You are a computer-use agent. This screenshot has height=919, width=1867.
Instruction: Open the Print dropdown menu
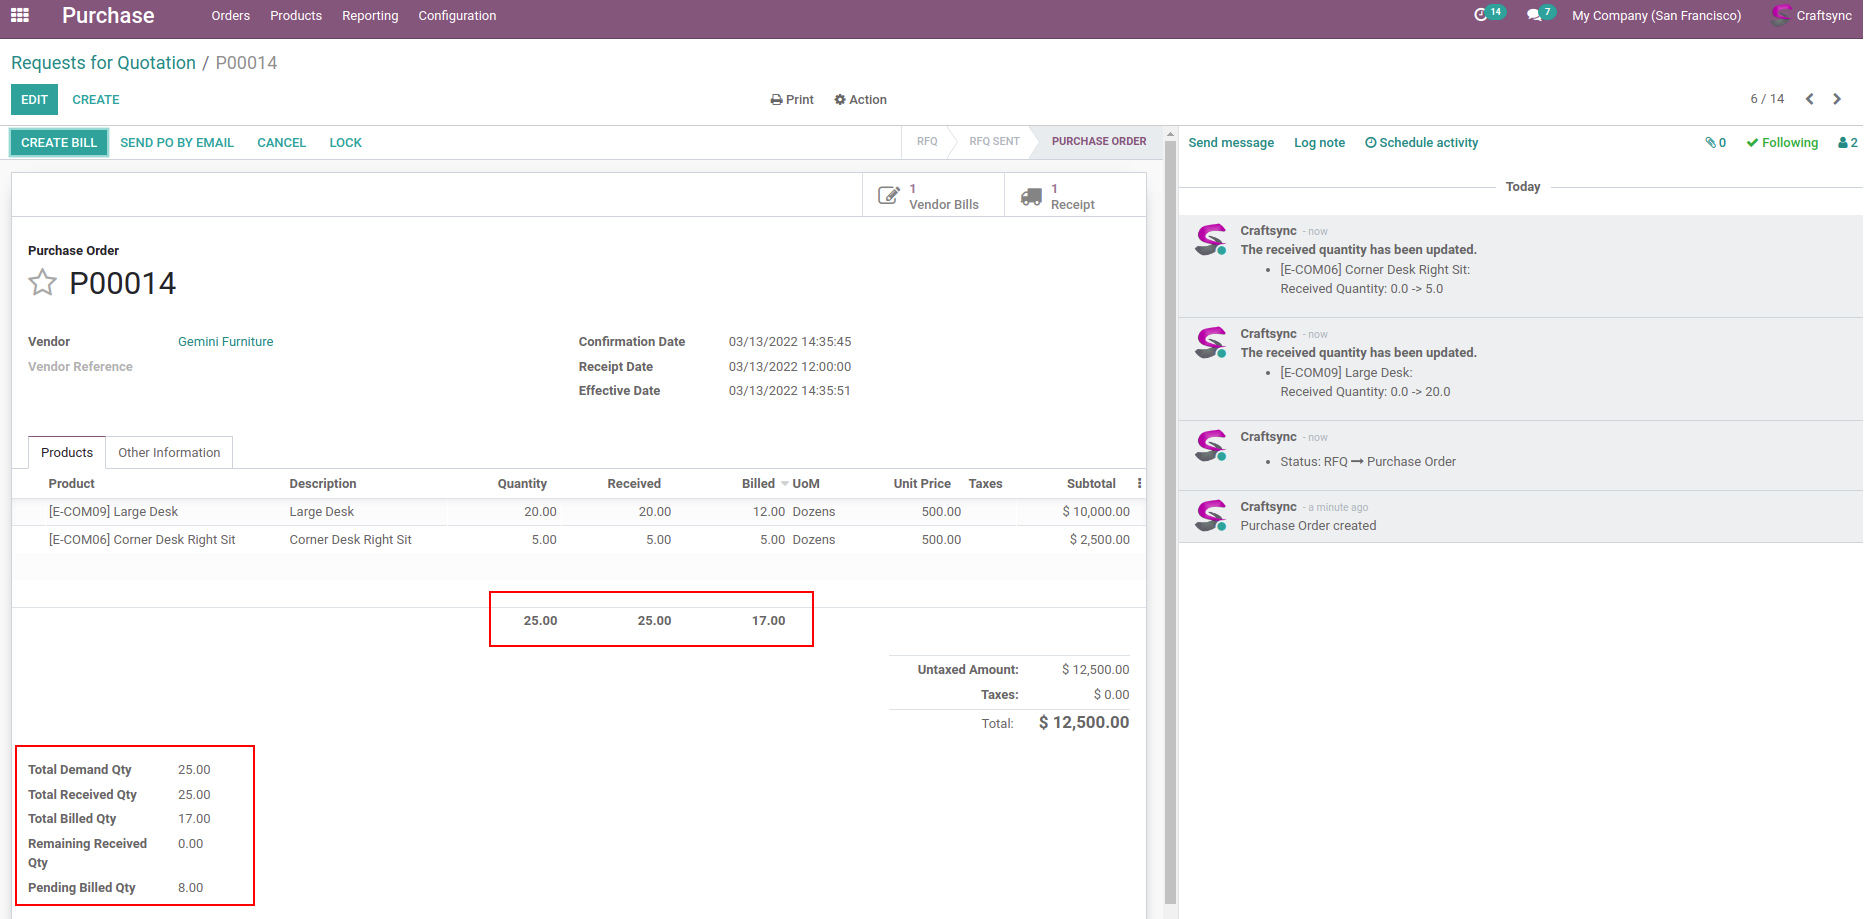point(792,100)
